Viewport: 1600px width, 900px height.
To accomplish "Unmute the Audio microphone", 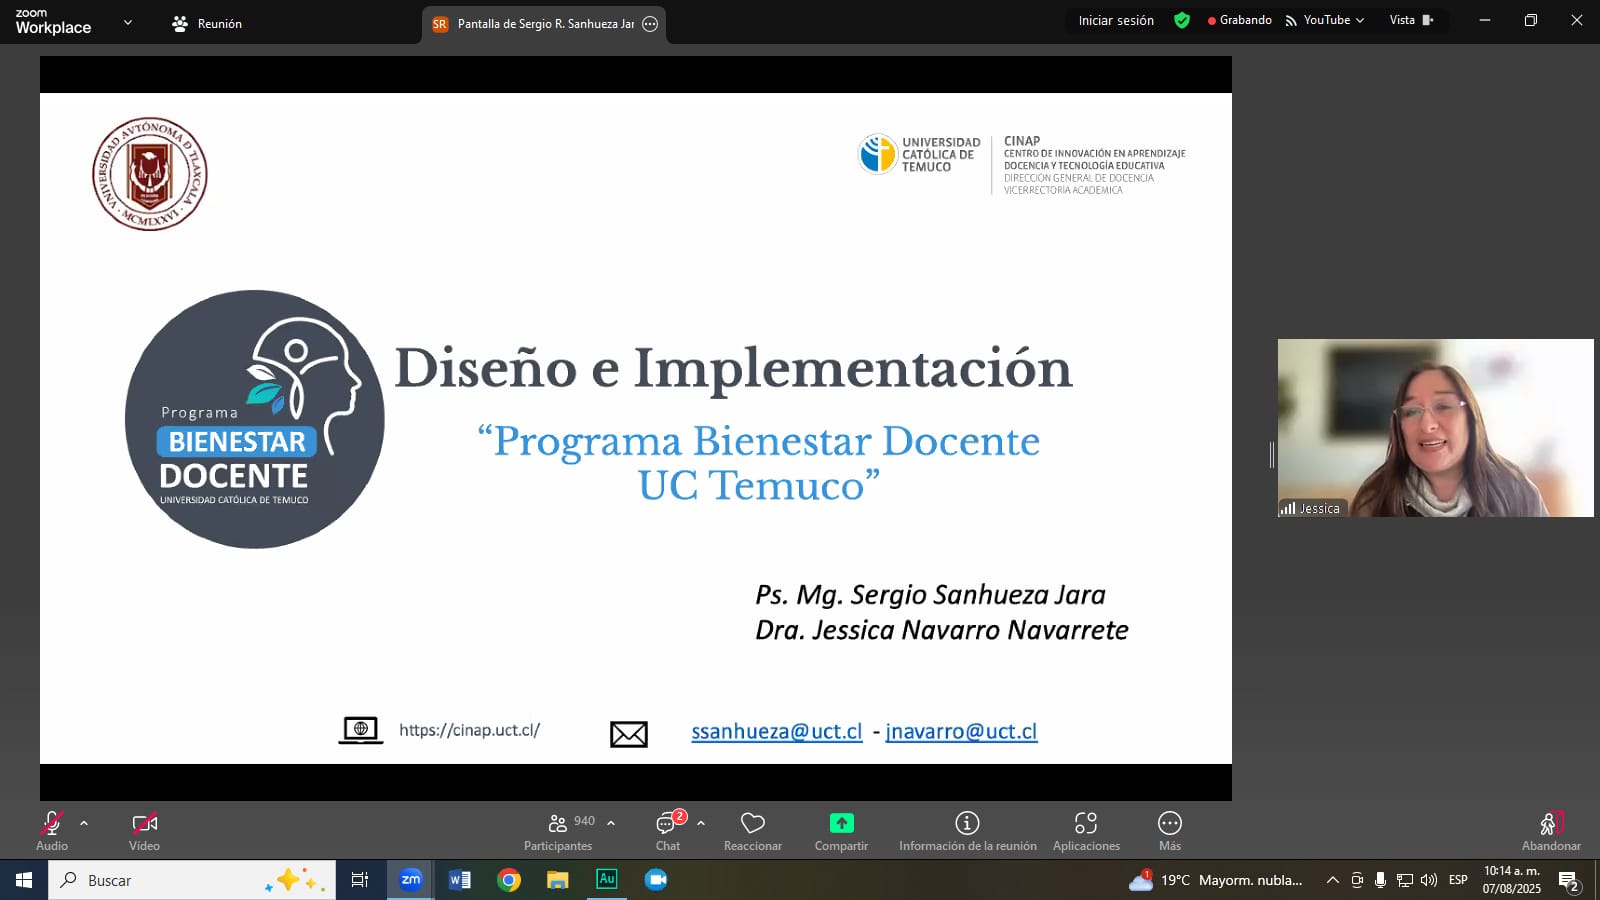I will point(52,830).
